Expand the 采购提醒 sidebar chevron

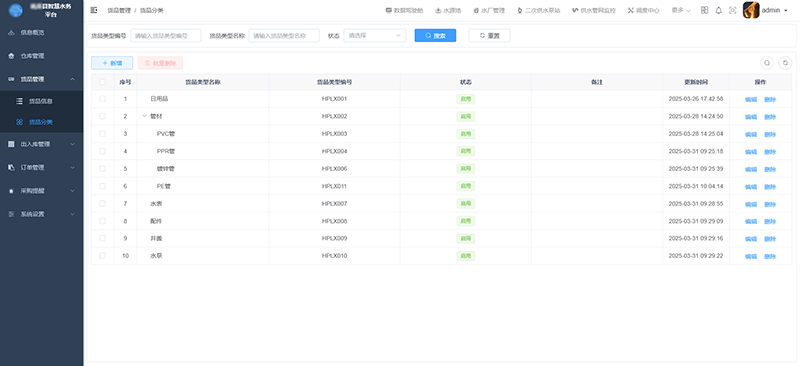click(72, 191)
